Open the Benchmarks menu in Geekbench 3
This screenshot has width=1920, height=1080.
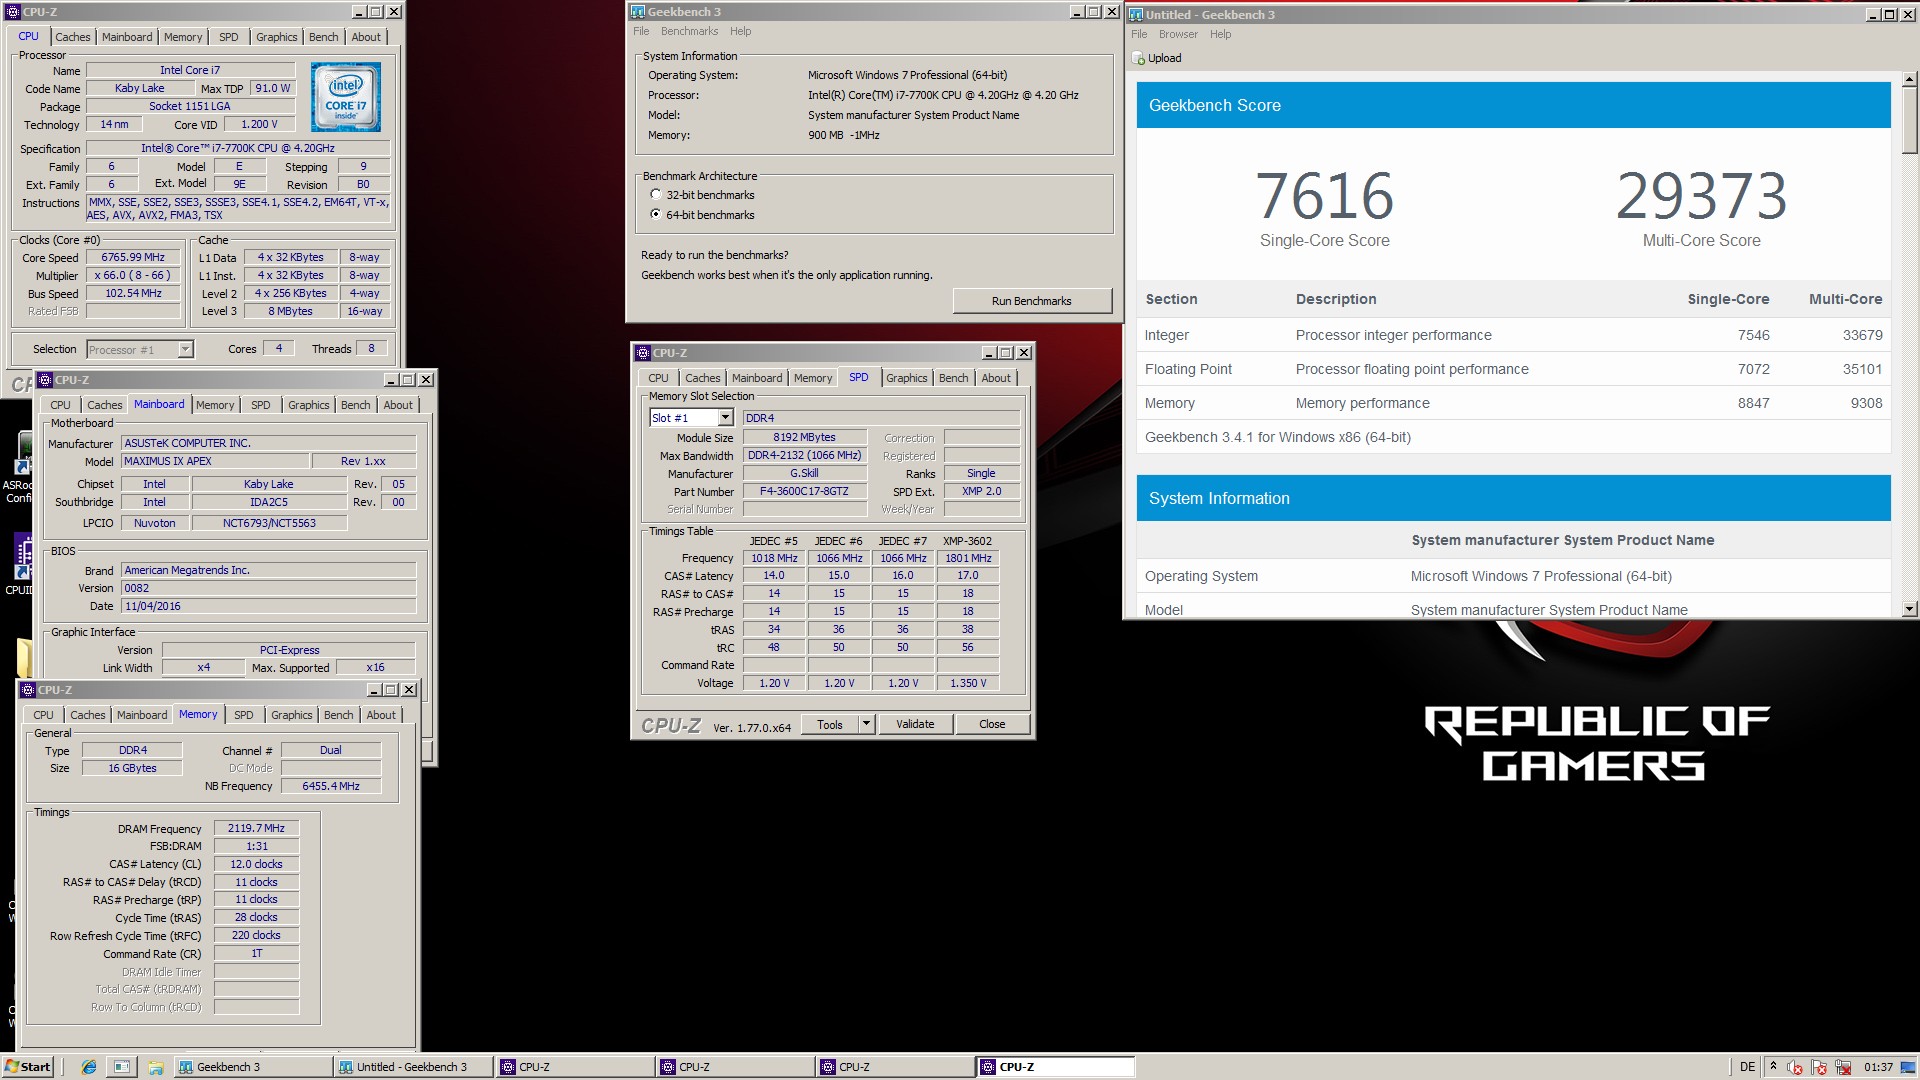689,31
